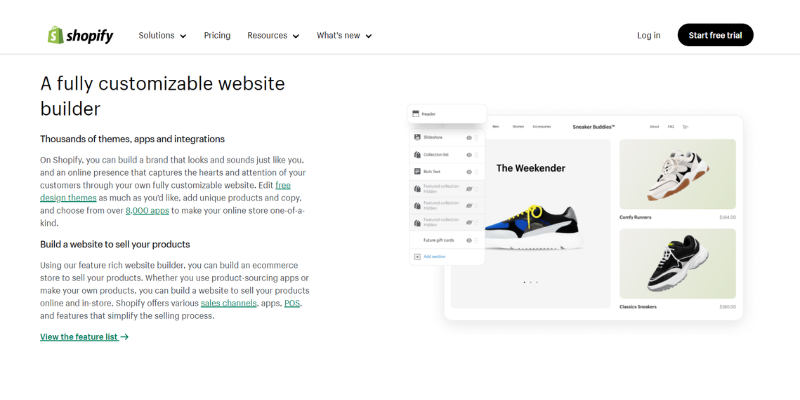Open the Resources dropdown
Image resolution: width=800 pixels, height=400 pixels.
(x=273, y=35)
